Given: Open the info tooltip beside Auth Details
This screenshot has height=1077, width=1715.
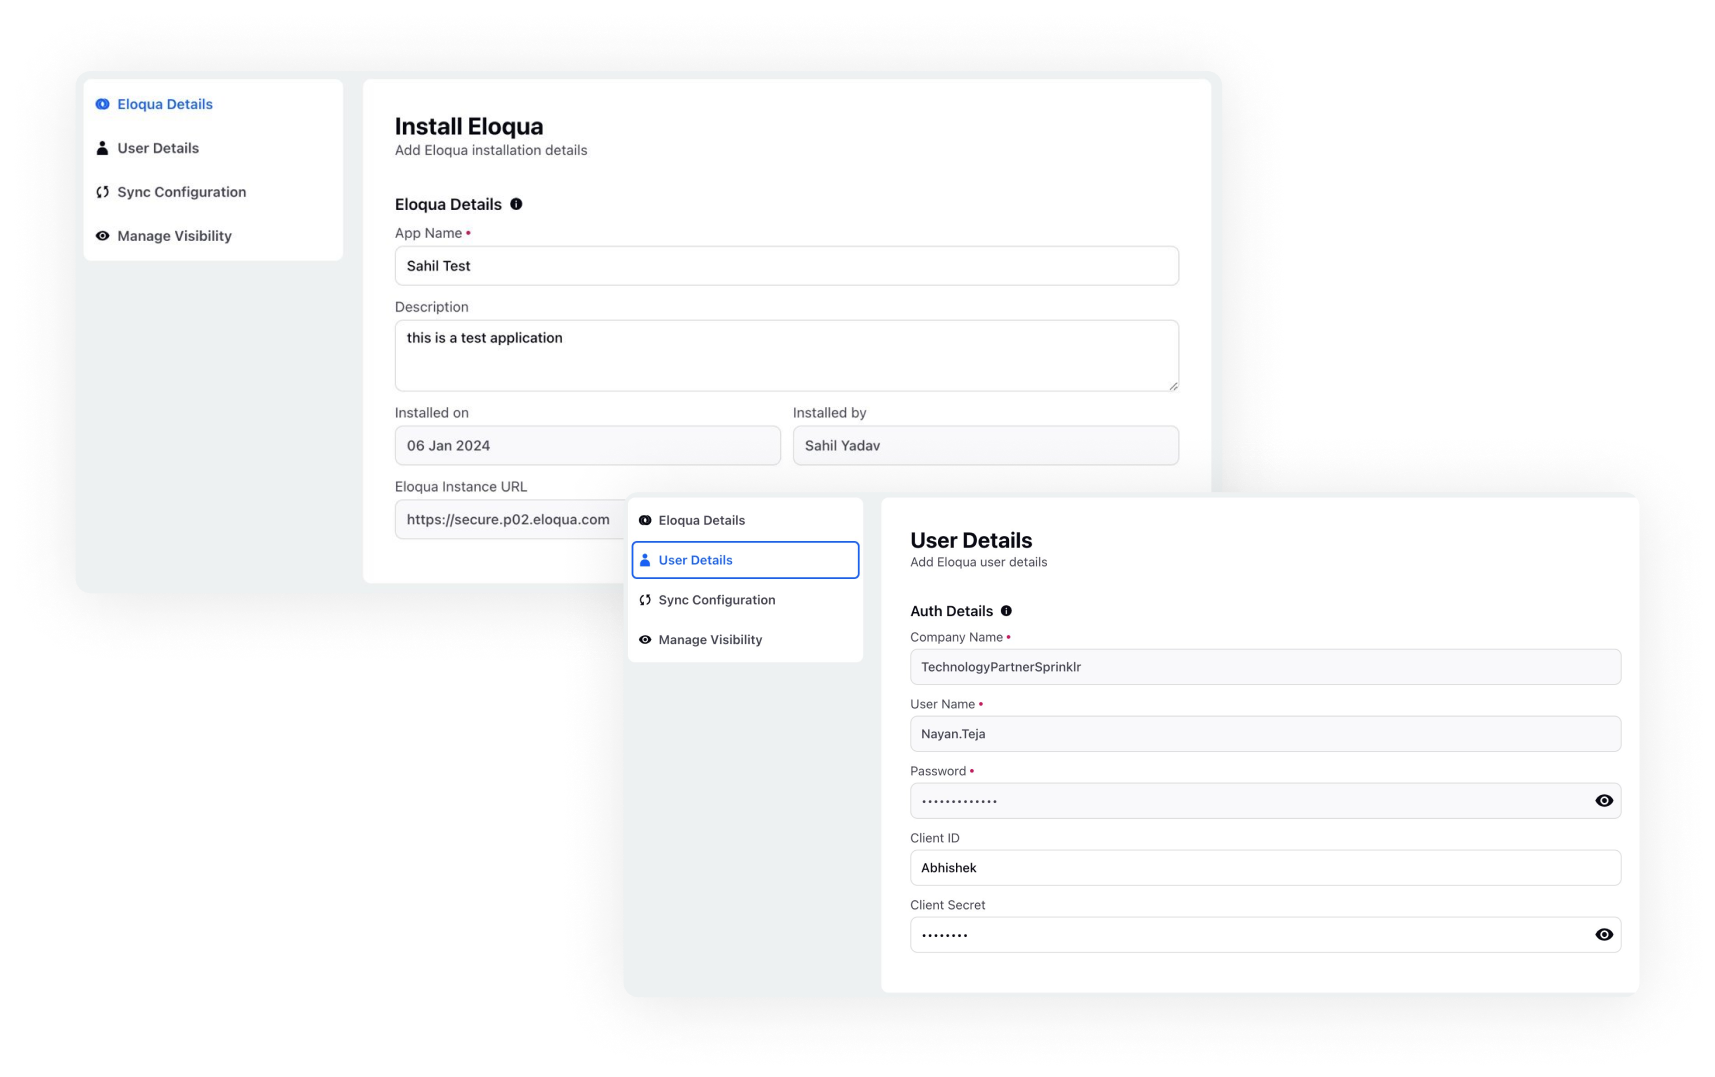Looking at the screenshot, I should coord(1006,611).
